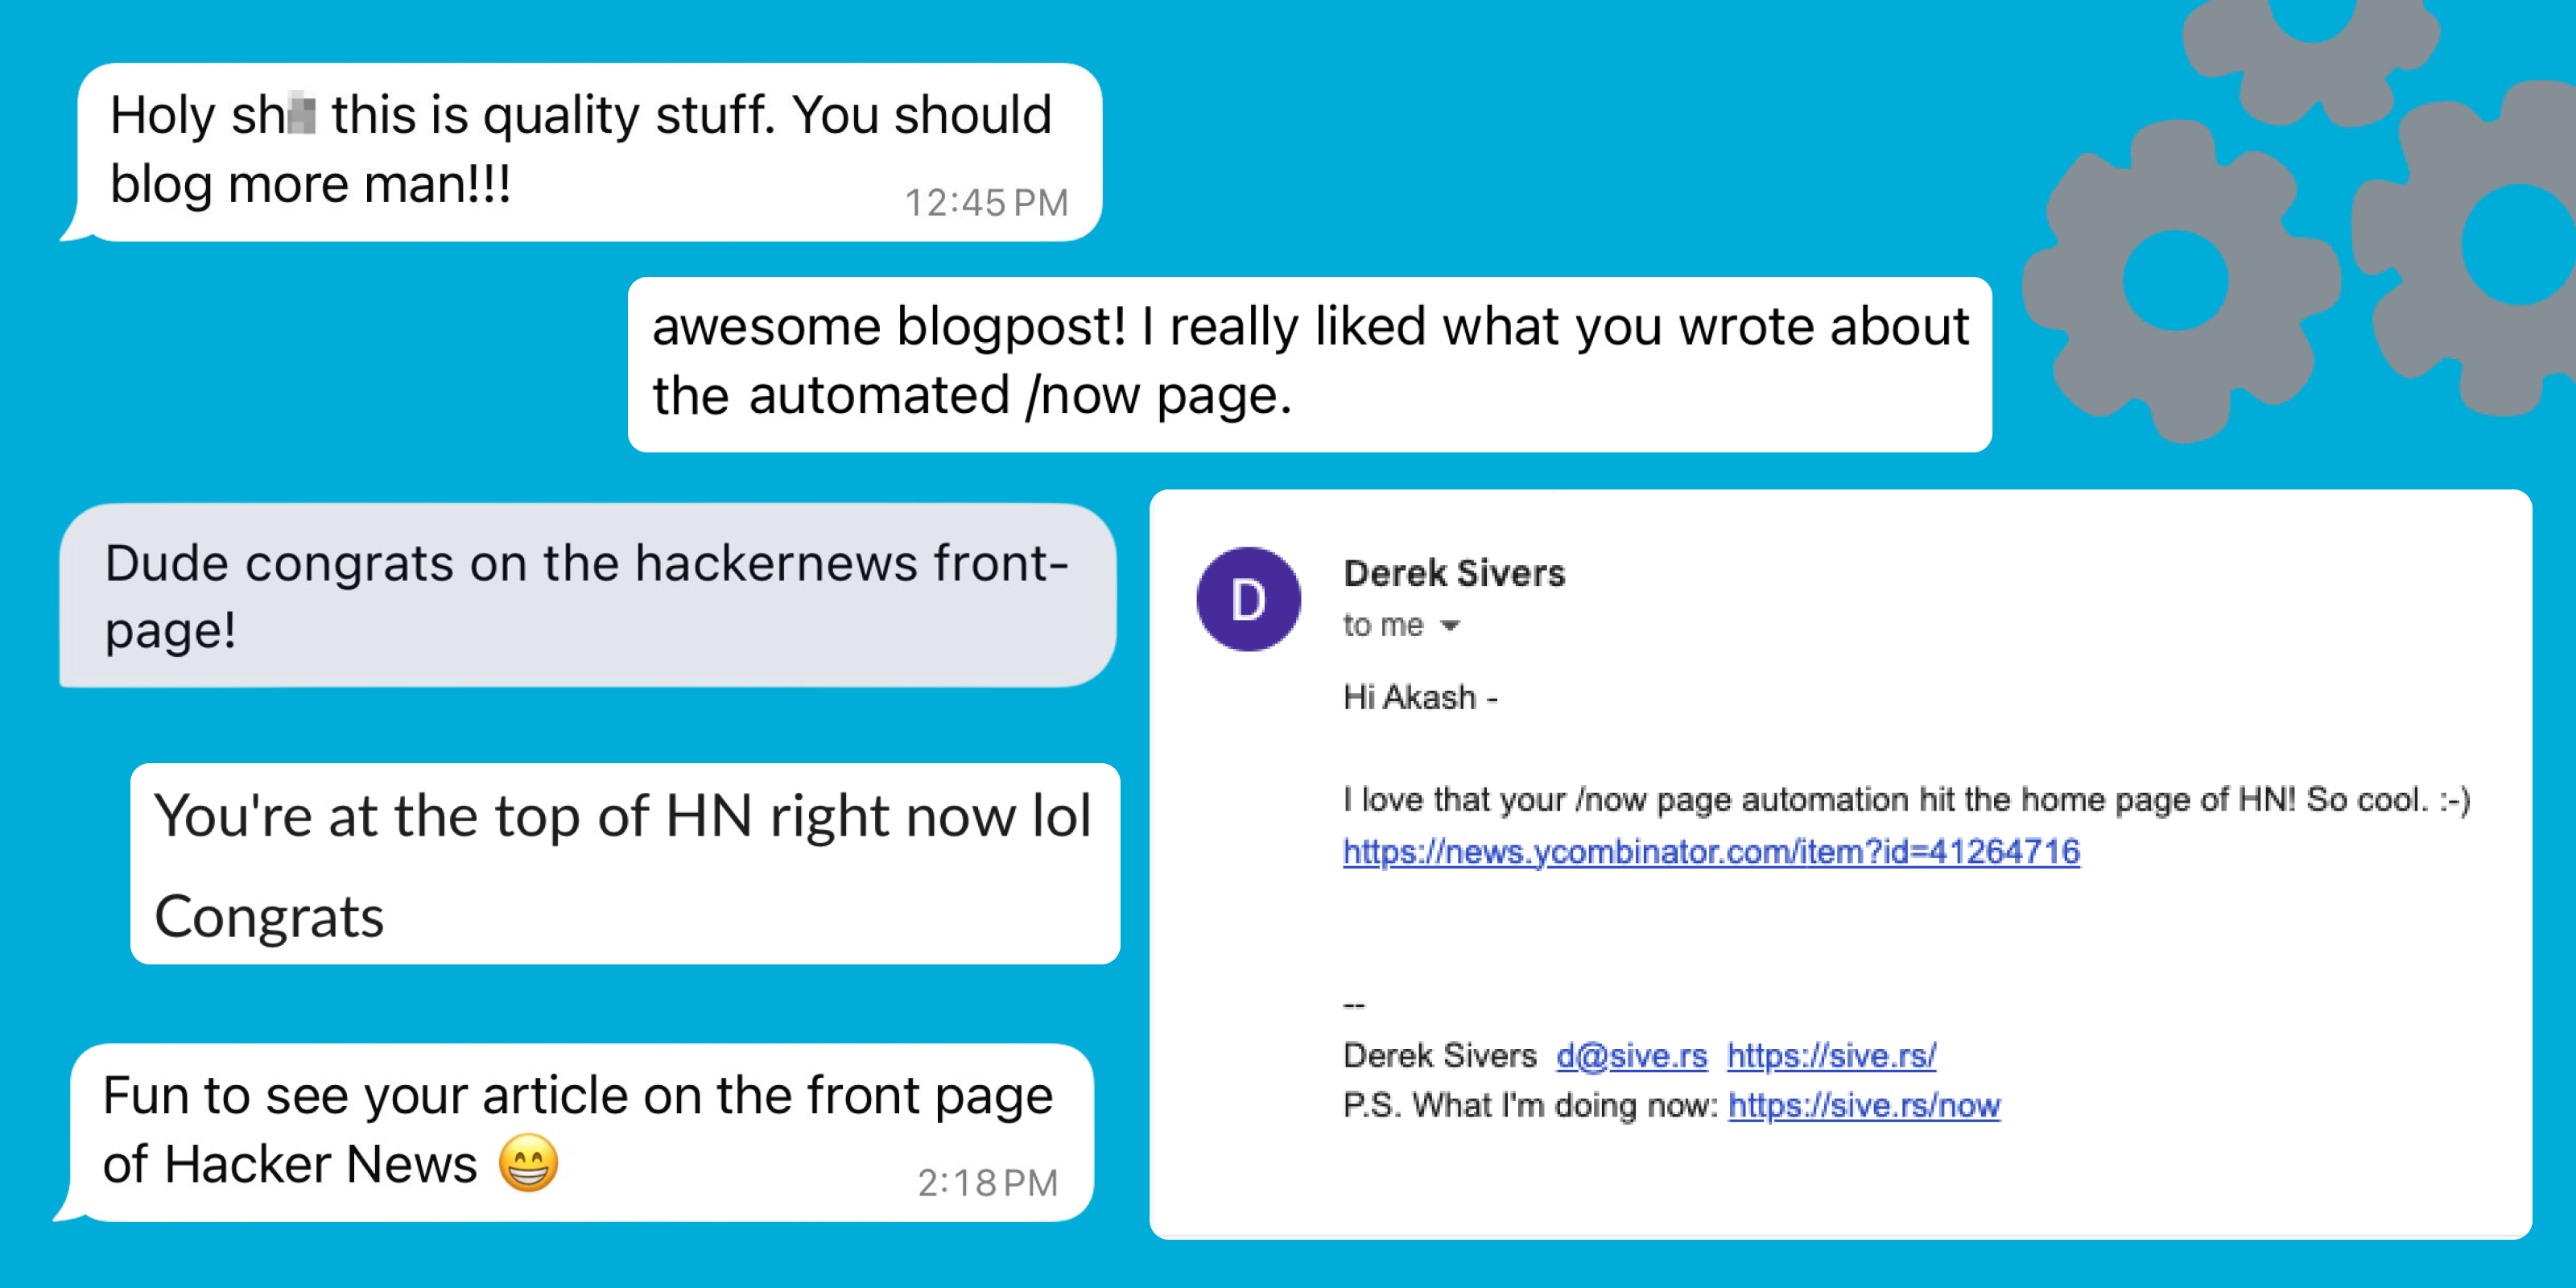Click the 12:45 PM timestamp

[x=986, y=202]
